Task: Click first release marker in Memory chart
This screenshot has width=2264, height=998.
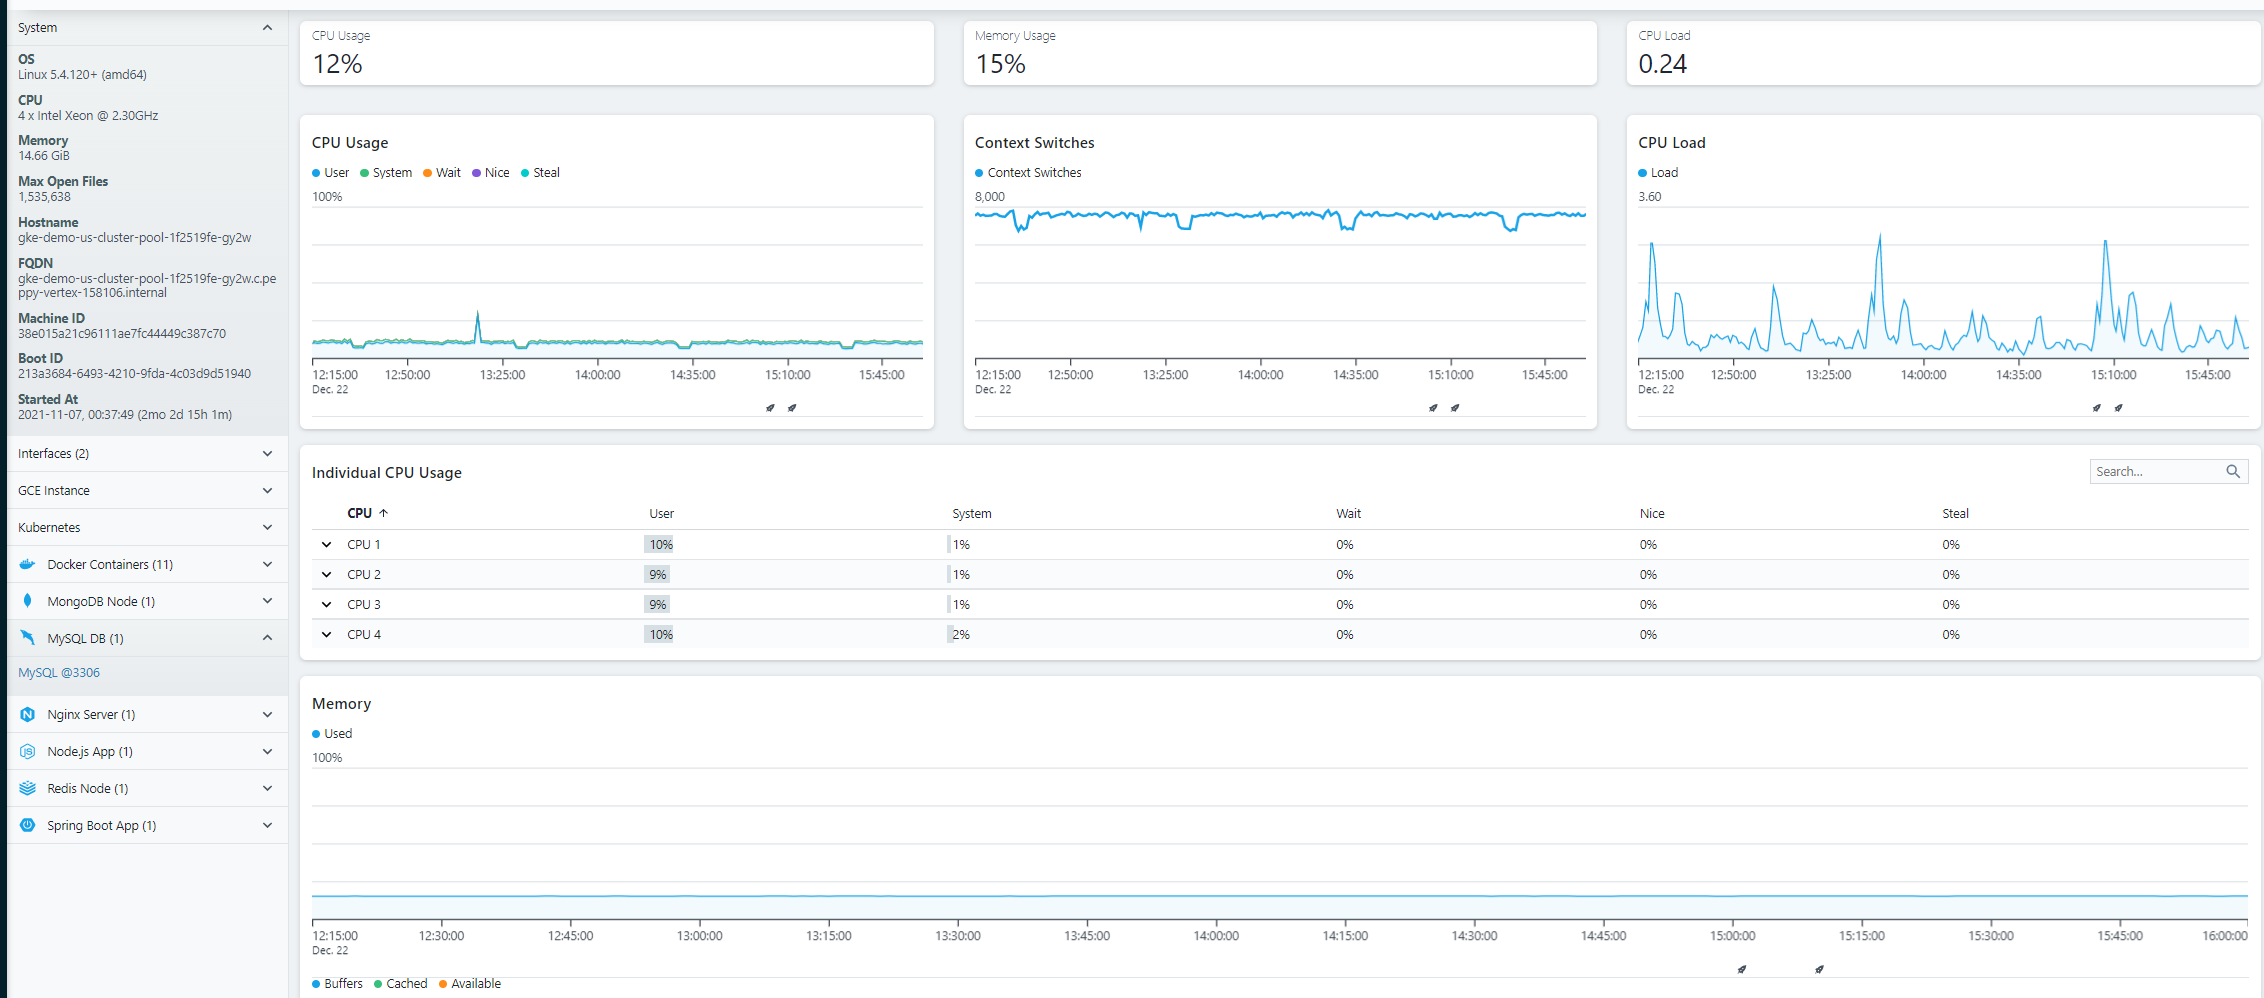Action: 1742,969
